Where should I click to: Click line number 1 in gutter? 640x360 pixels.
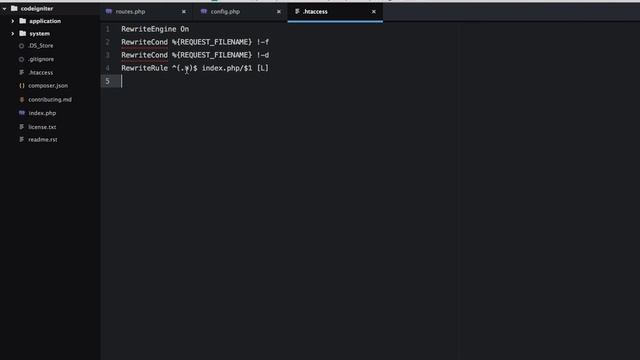108,29
